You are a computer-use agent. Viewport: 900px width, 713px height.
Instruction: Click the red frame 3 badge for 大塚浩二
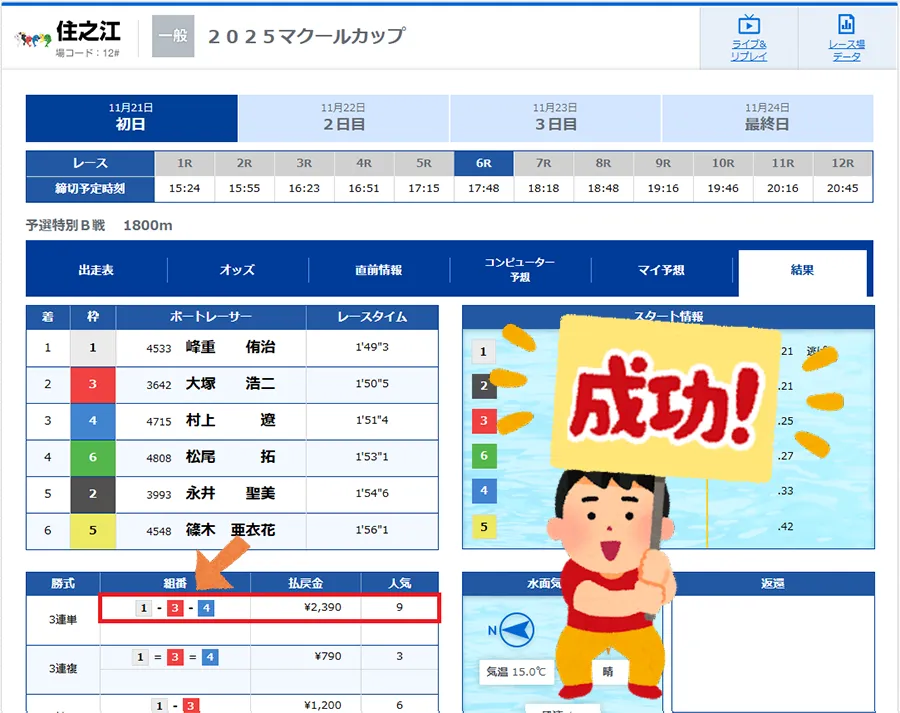(x=93, y=384)
